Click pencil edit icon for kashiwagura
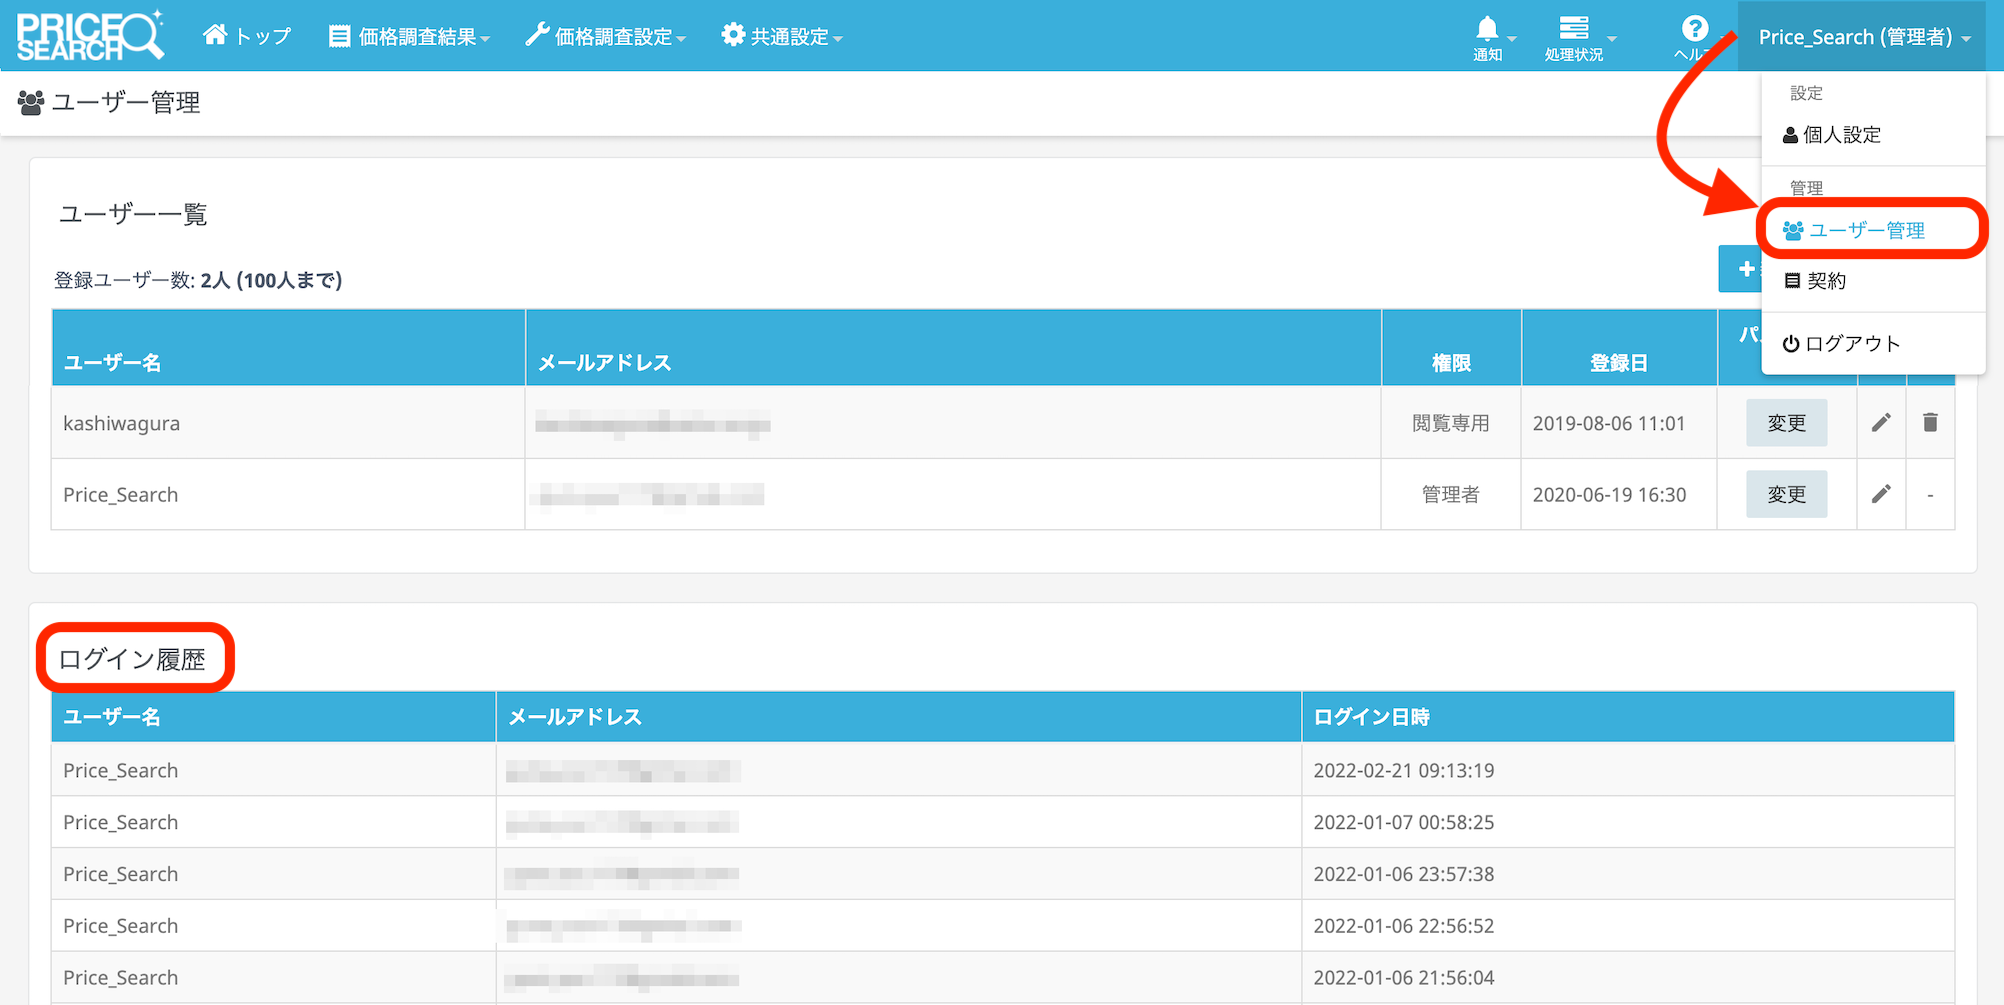 point(1881,423)
